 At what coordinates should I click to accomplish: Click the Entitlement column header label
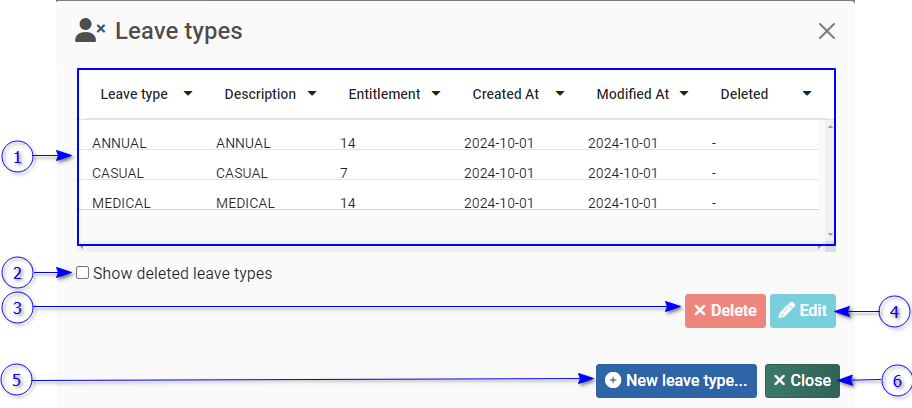(x=384, y=94)
